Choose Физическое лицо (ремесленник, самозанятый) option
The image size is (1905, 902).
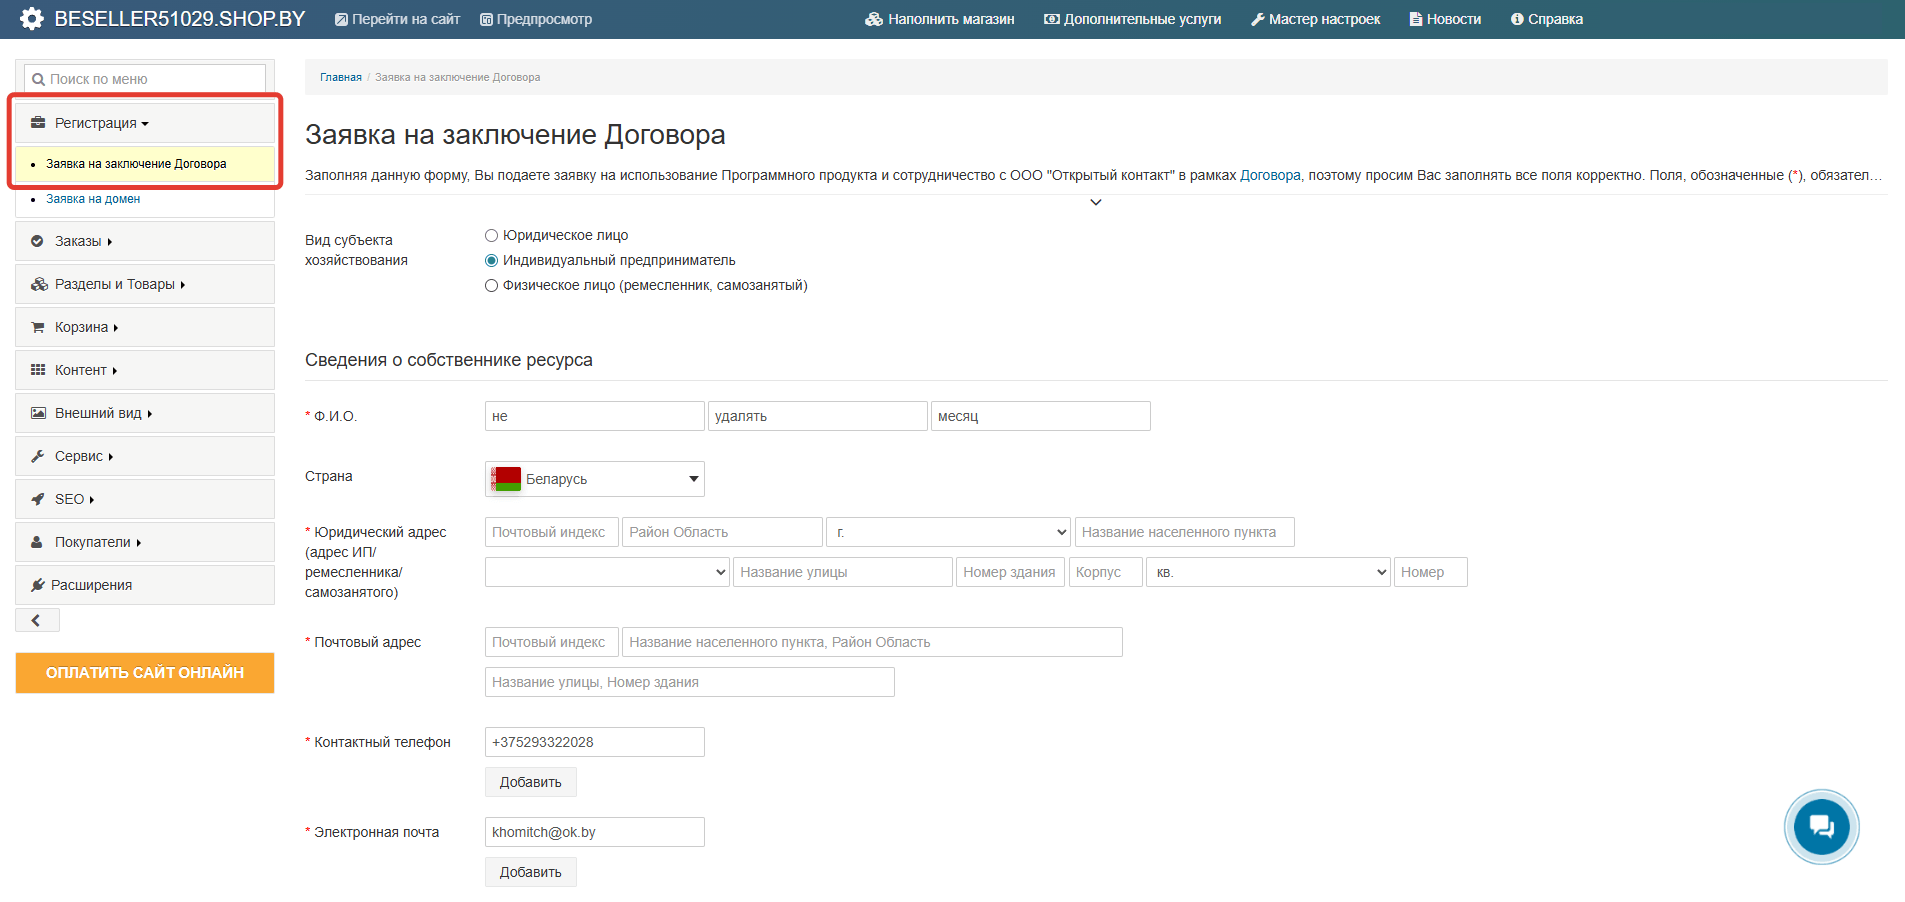491,286
